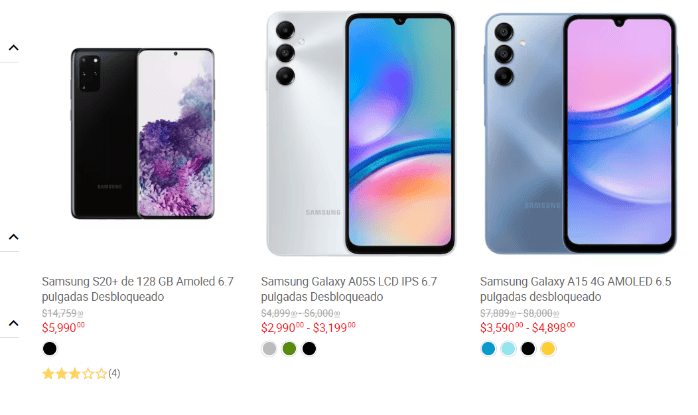
Task: Choose green color for Galaxy A05S
Action: coord(289,349)
